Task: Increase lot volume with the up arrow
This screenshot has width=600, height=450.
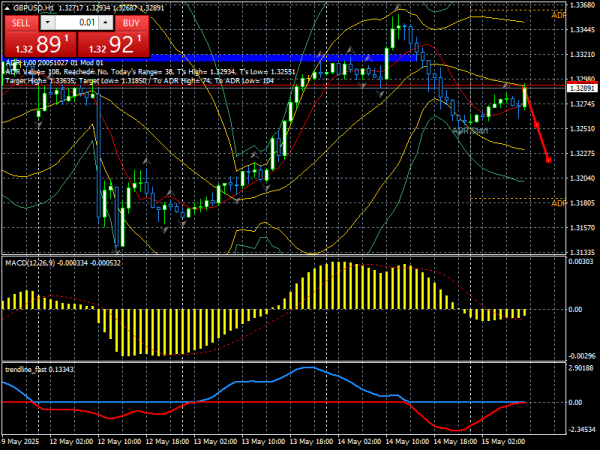Action: pyautogui.click(x=106, y=23)
